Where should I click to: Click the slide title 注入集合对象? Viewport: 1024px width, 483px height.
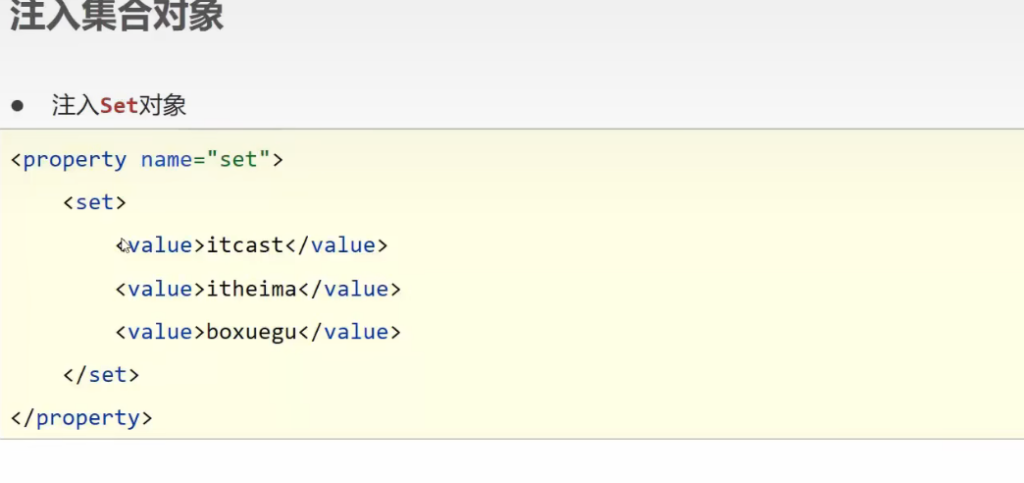116,15
